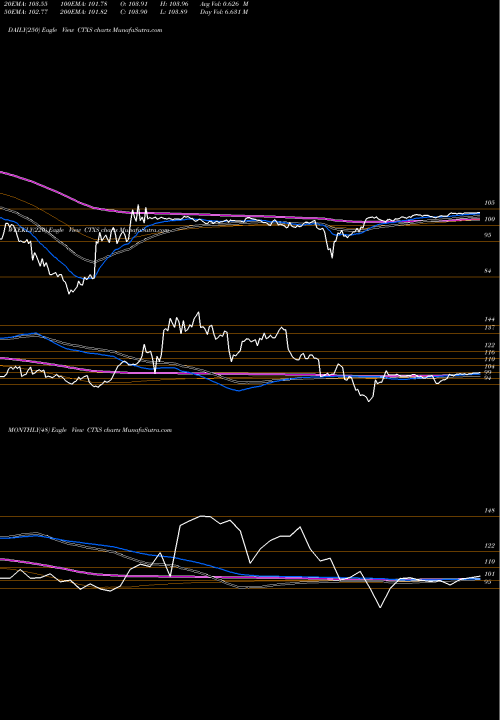Click the 110 price label on the monthly chart
Viewport: 500px width, 720px height.
pyautogui.click(x=489, y=562)
